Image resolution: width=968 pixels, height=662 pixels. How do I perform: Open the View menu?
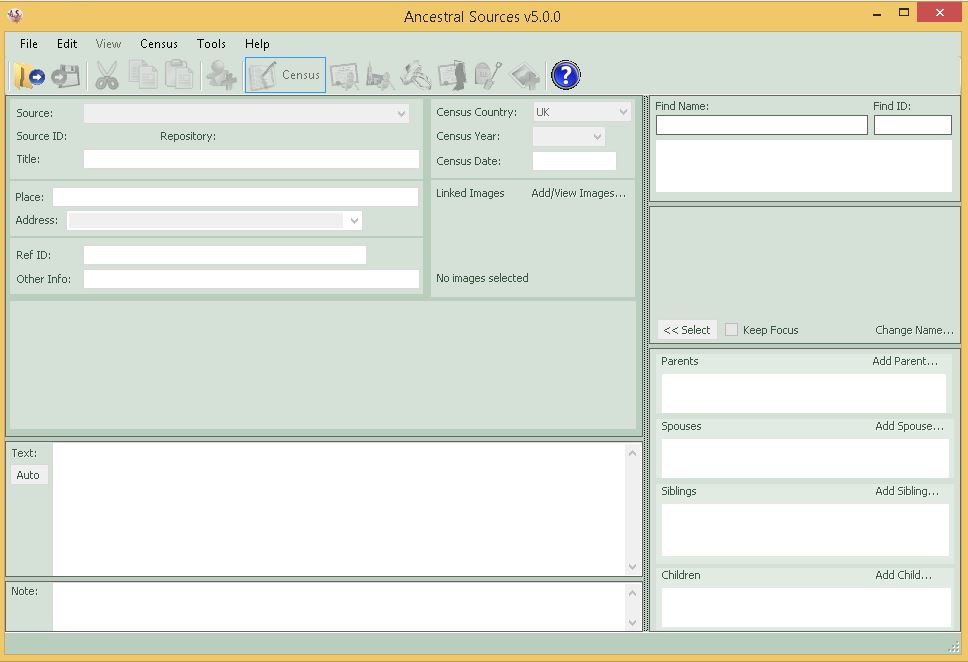pos(108,44)
